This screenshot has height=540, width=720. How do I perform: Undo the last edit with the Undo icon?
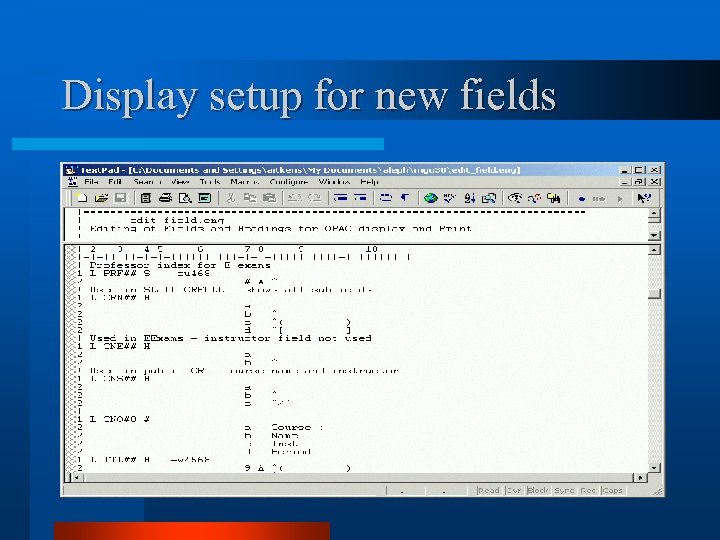tap(294, 198)
